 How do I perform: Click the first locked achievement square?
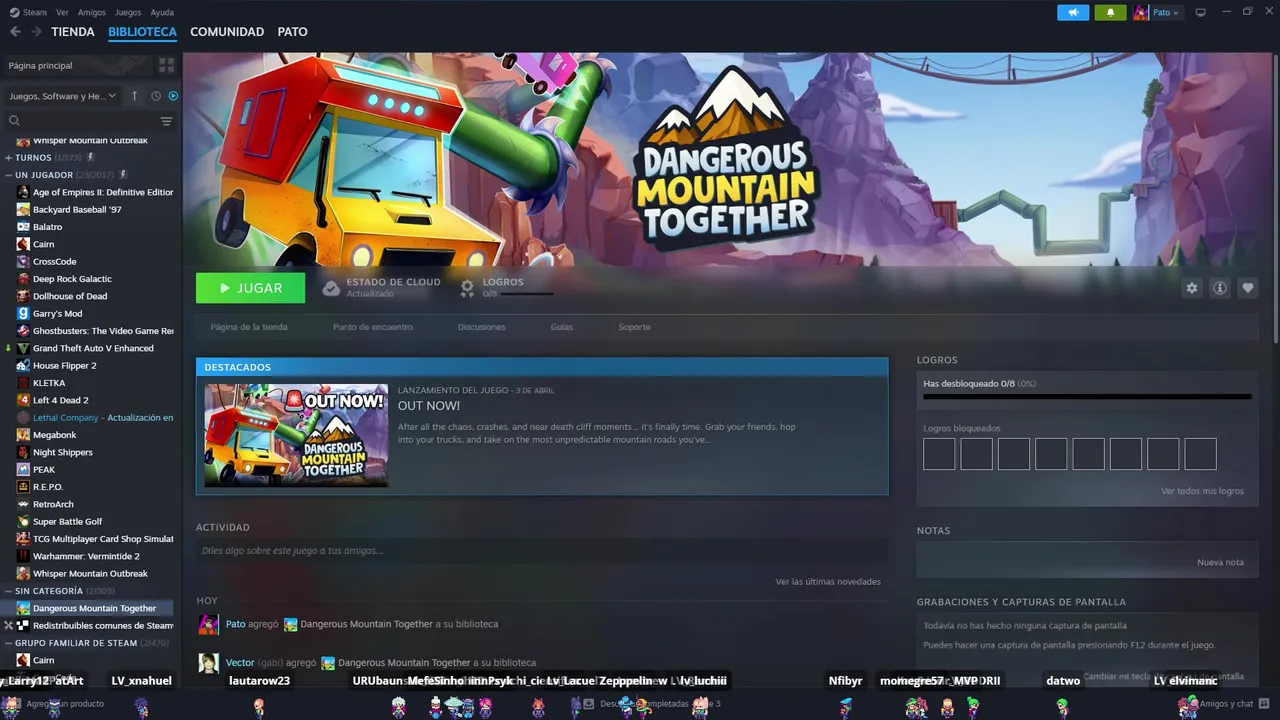tap(939, 454)
